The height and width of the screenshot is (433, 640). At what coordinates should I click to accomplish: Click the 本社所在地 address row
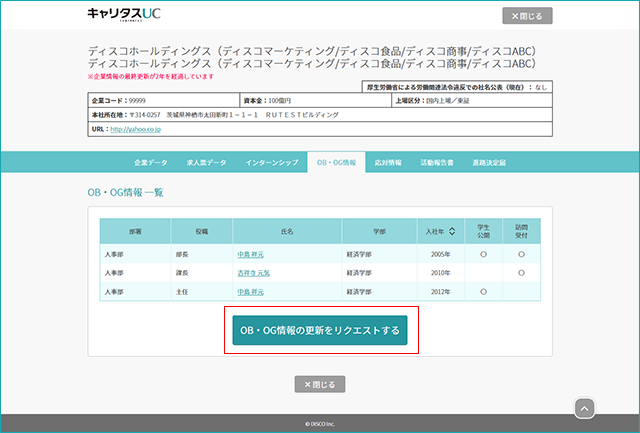[320, 115]
